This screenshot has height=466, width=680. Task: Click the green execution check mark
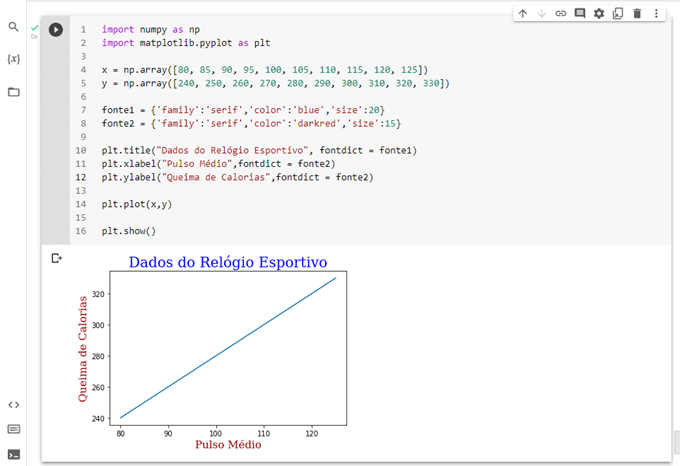34,27
